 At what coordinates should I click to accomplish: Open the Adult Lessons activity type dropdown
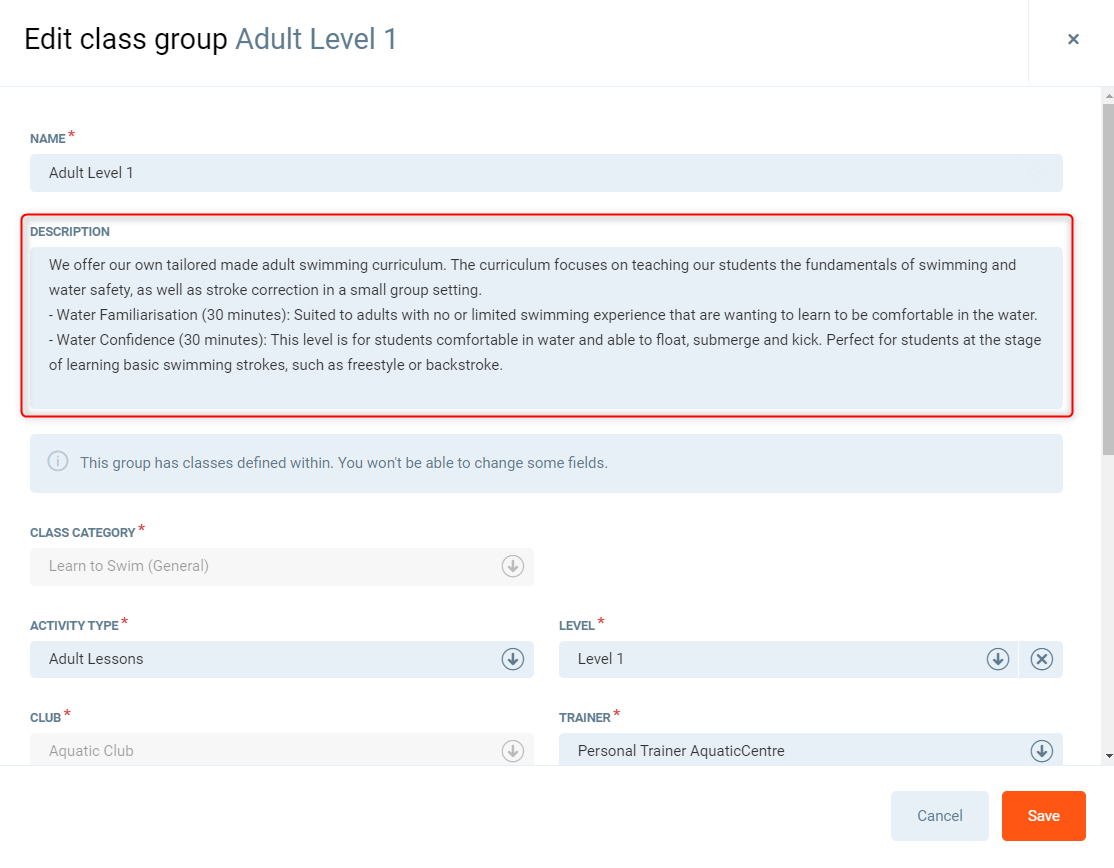click(270, 659)
